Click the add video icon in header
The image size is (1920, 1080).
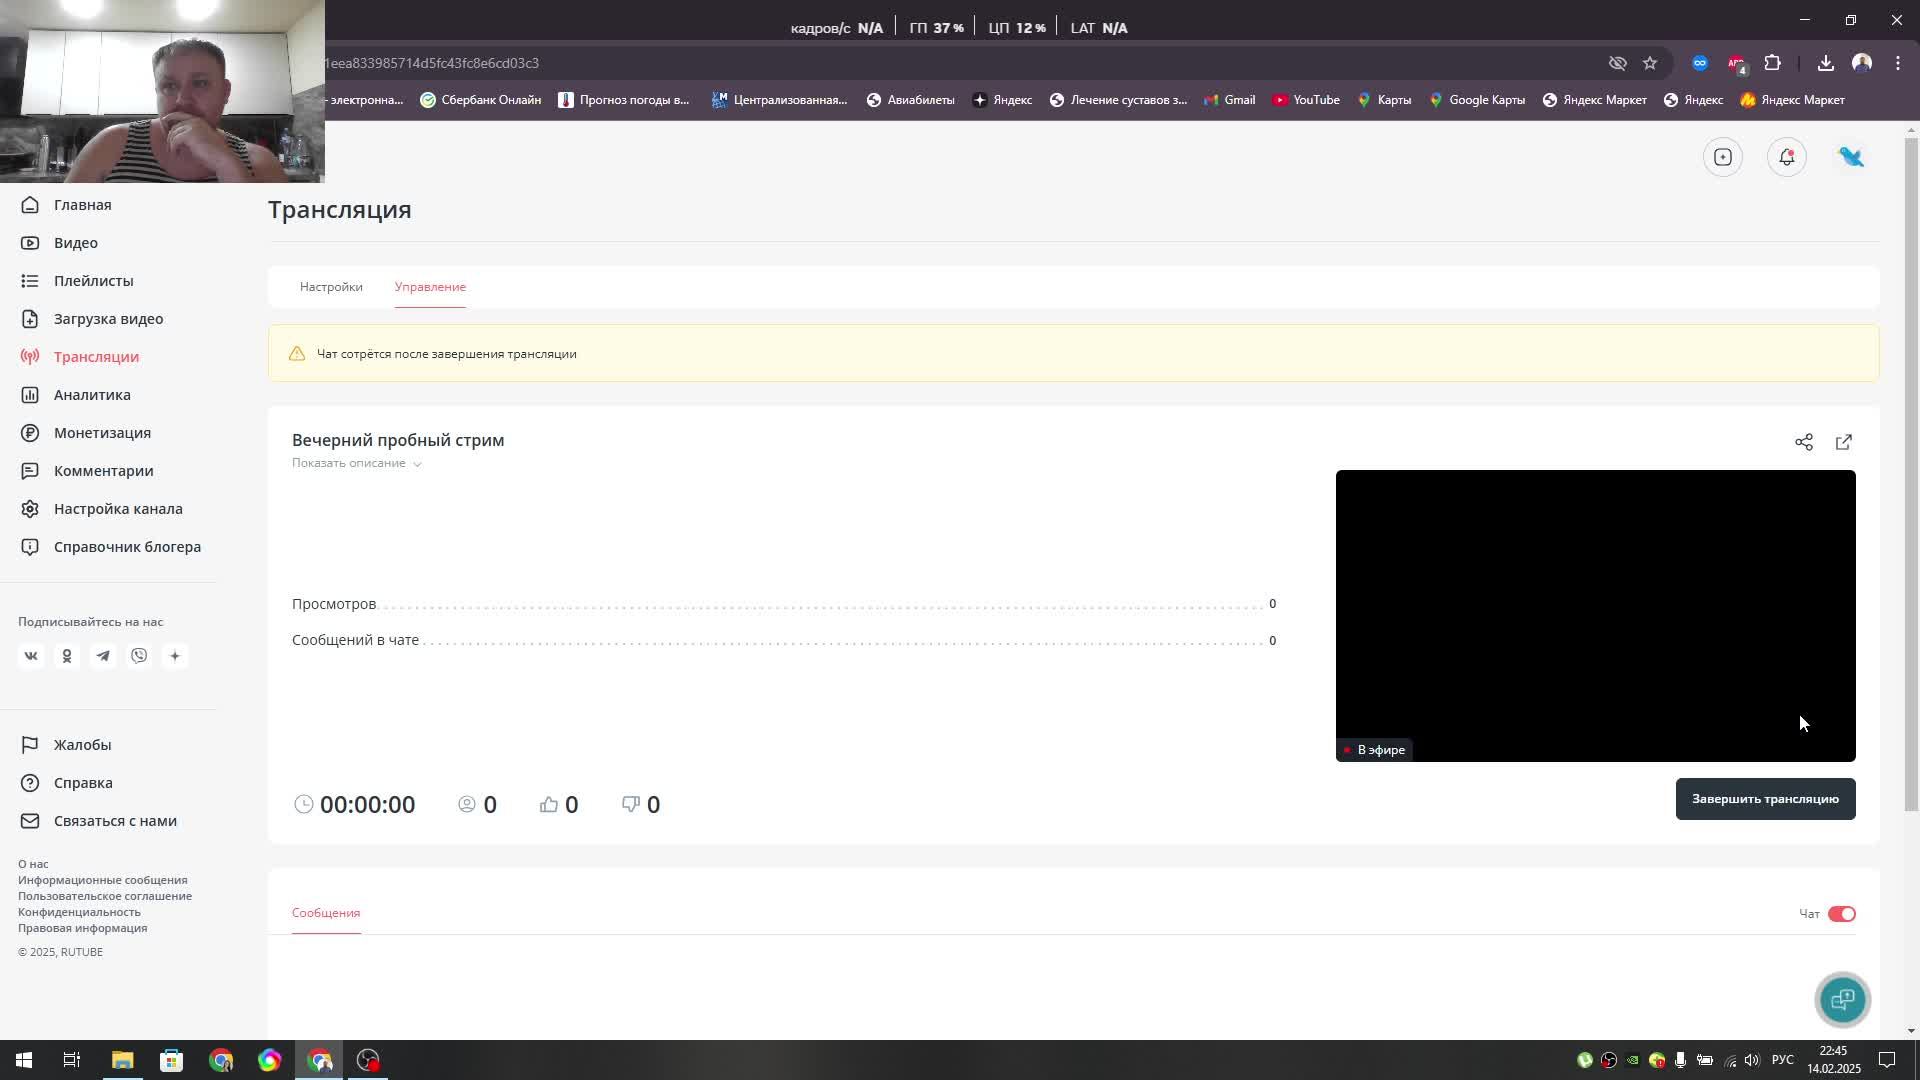(x=1723, y=157)
